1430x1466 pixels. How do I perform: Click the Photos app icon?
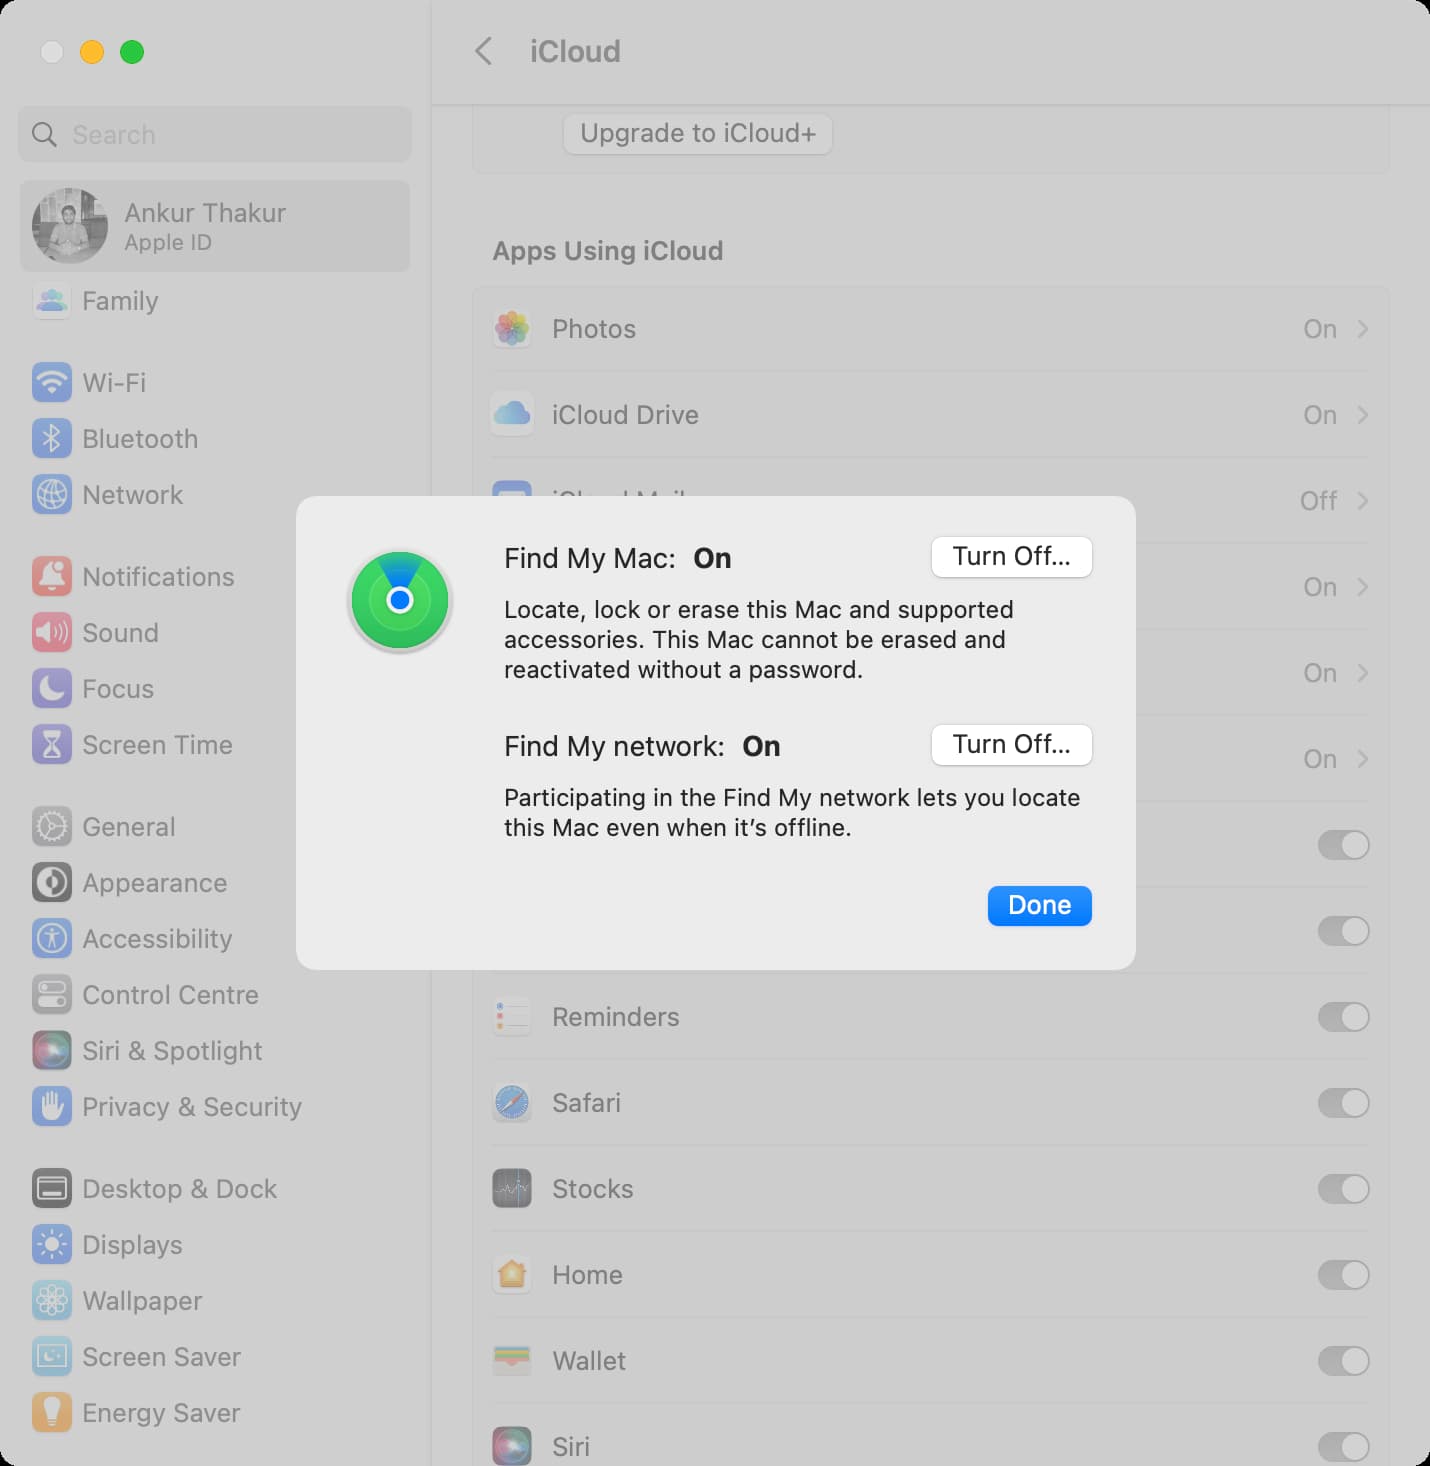click(x=512, y=328)
